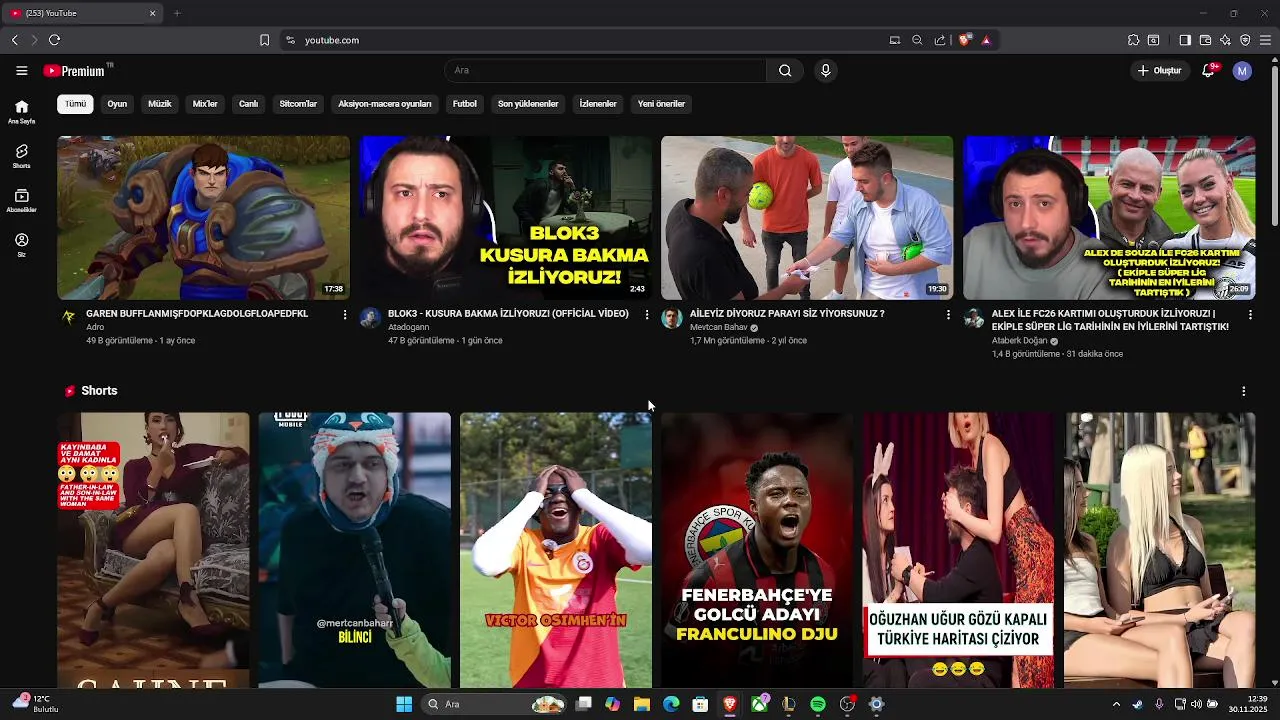Open more options for GAREN video
The image size is (1280, 720).
pyautogui.click(x=345, y=315)
